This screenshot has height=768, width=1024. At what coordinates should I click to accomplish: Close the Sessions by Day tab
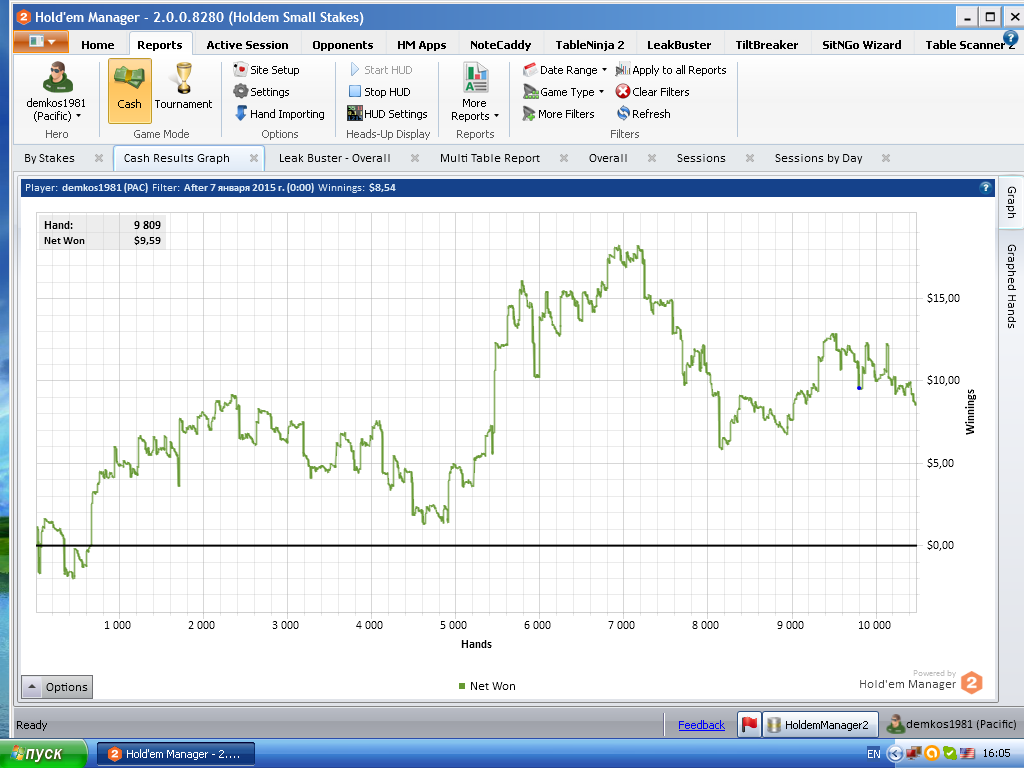click(x=886, y=158)
